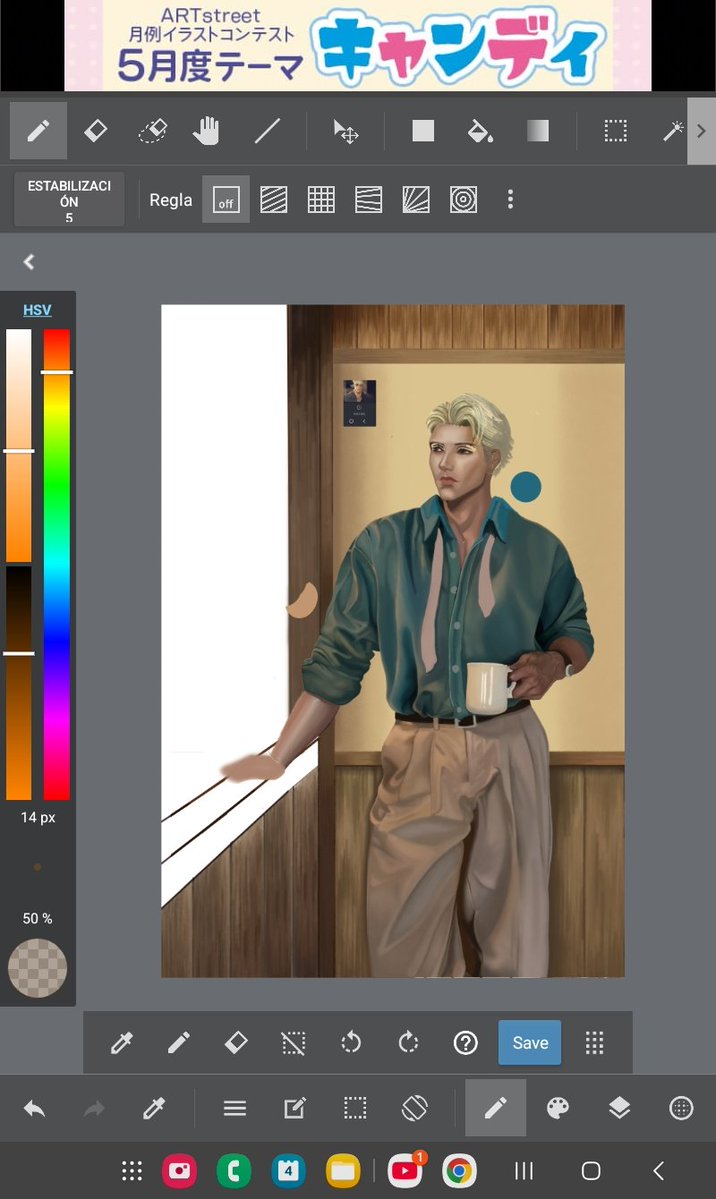The width and height of the screenshot is (716, 1199).
Task: Select brush in the shortcut bar
Action: coord(179,1043)
